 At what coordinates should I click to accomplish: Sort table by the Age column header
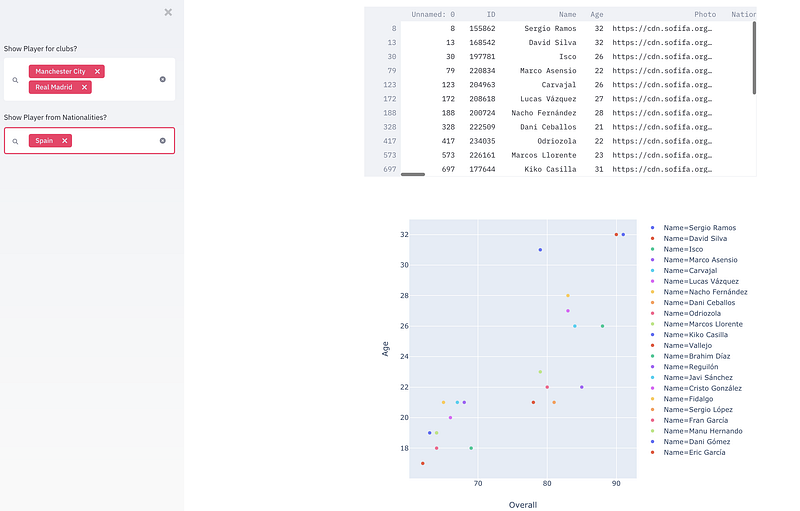tap(597, 14)
